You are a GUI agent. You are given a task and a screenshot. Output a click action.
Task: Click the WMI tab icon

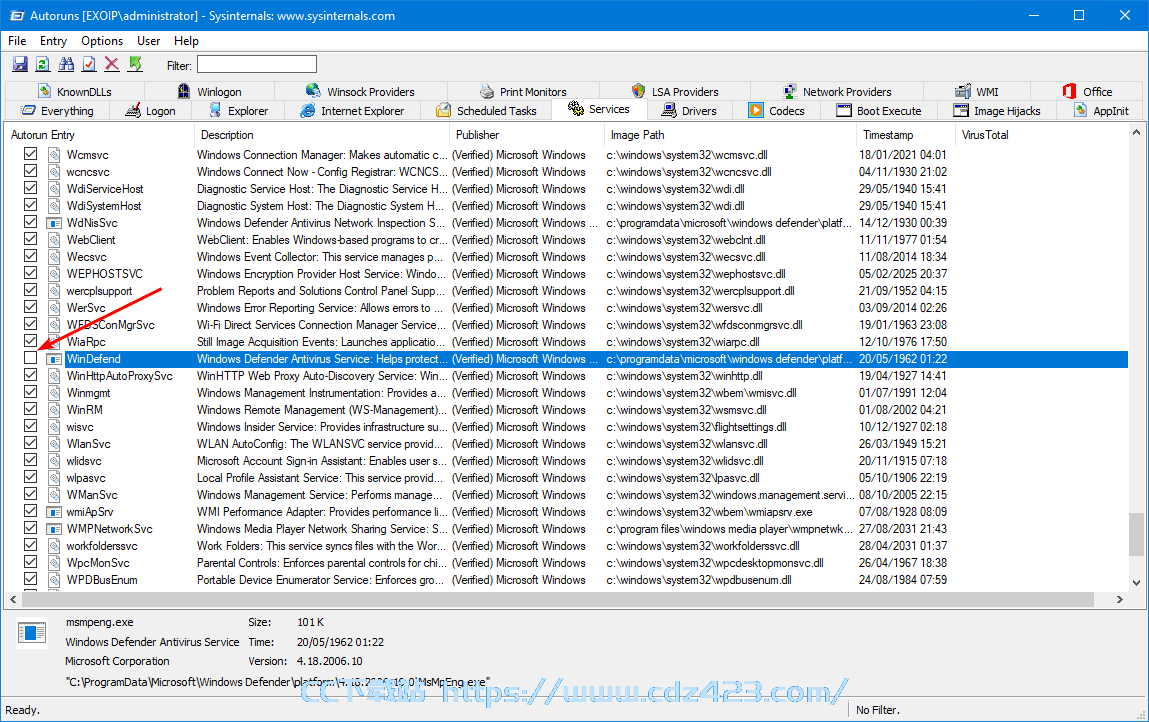[x=963, y=91]
